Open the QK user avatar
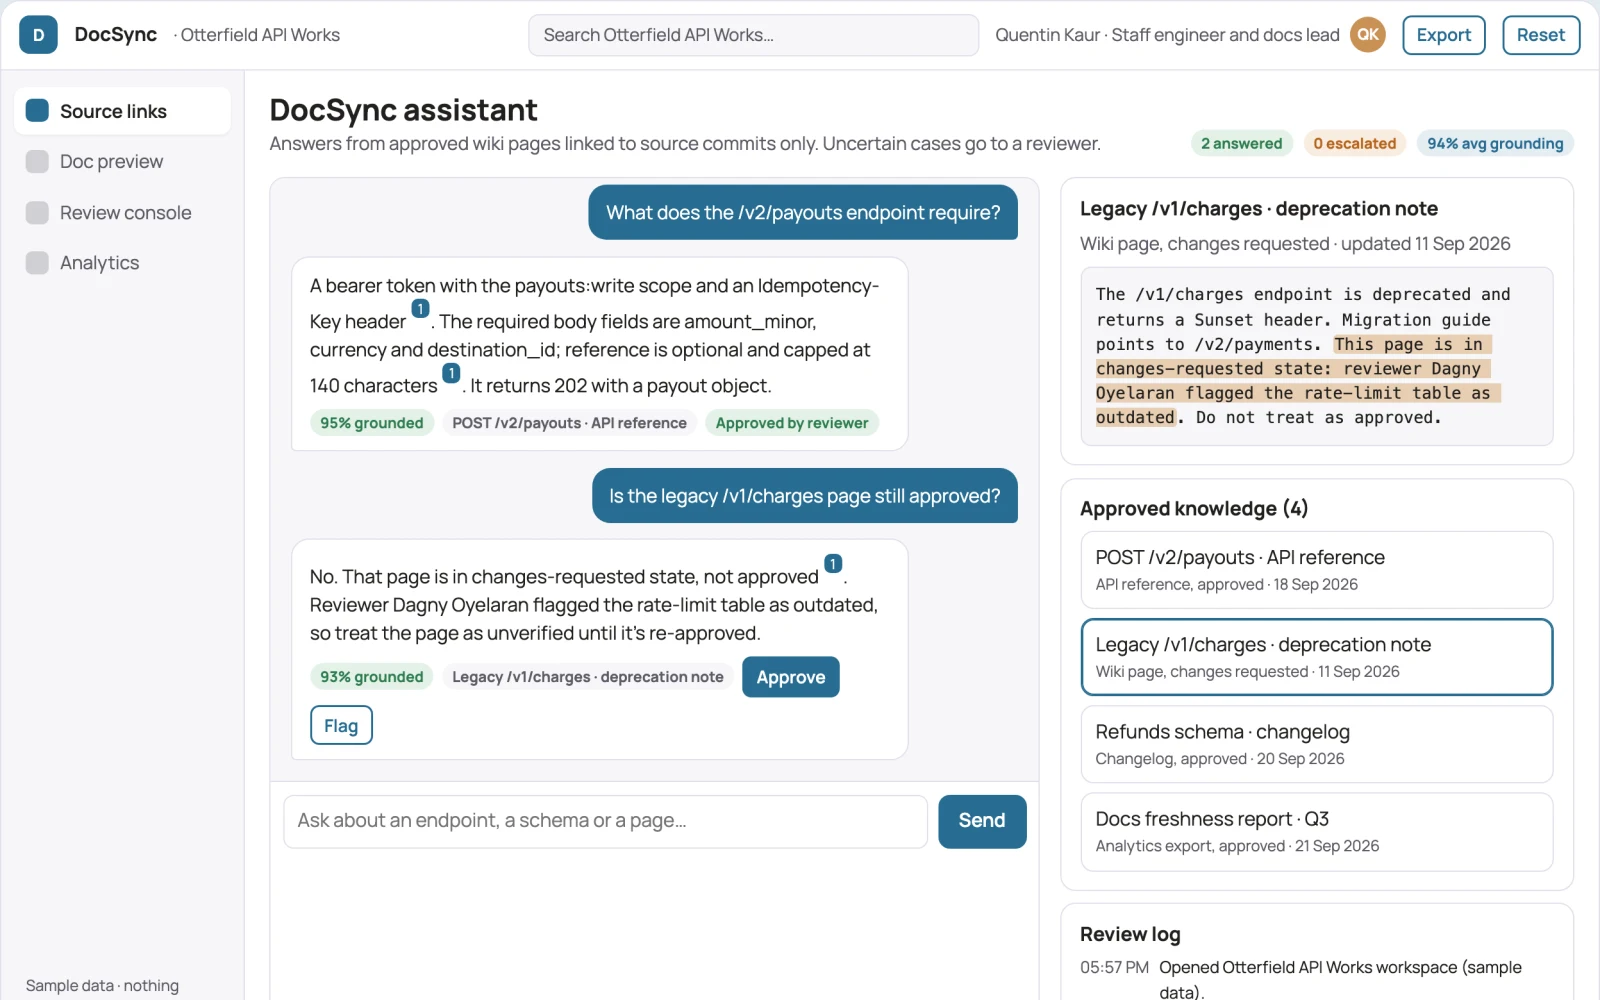Image resolution: width=1600 pixels, height=1000 pixels. point(1368,35)
